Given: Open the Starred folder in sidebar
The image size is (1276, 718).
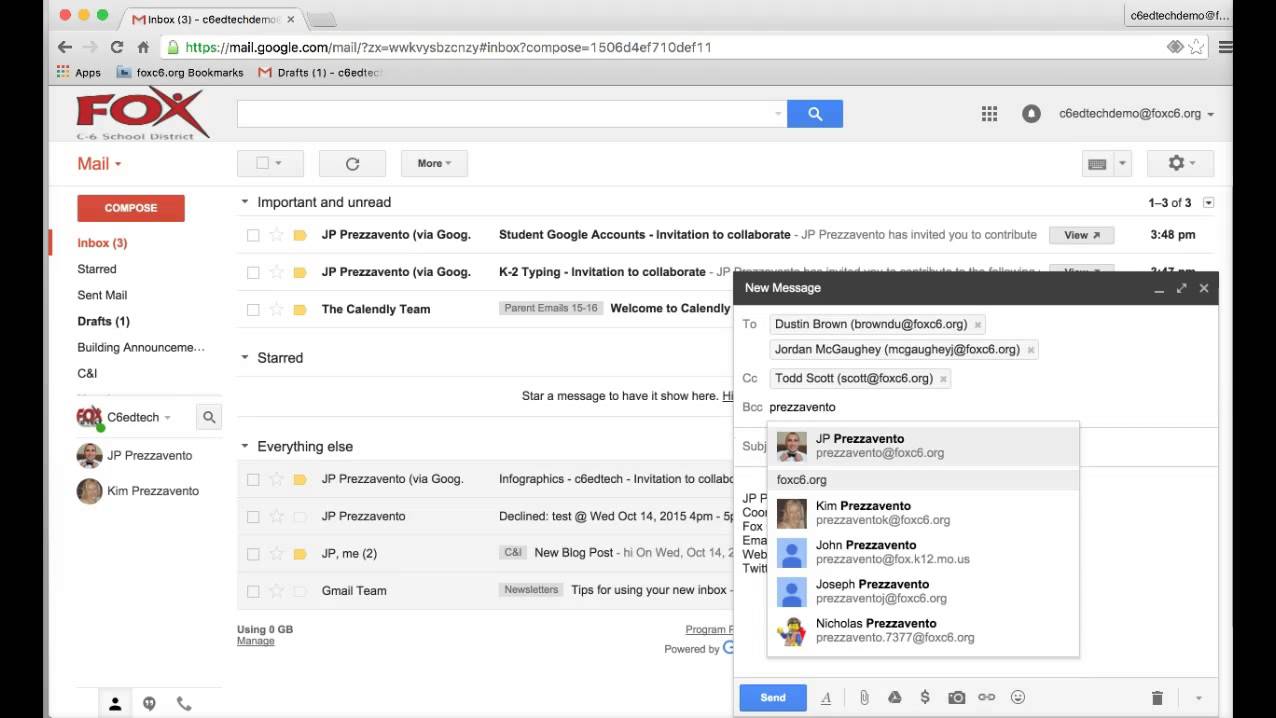Looking at the screenshot, I should coord(97,269).
